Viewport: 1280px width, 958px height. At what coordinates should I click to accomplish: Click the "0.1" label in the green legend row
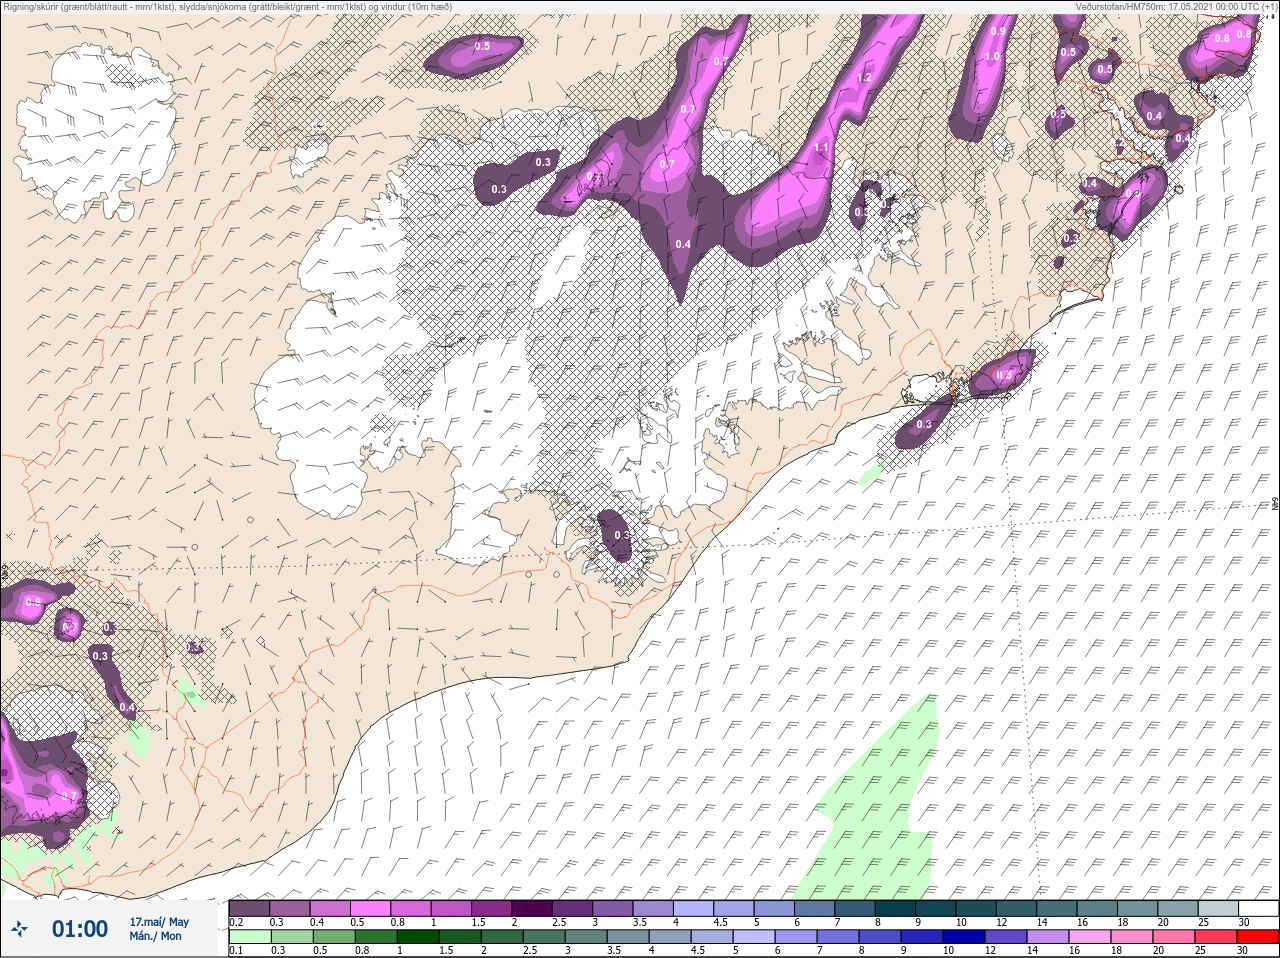click(x=236, y=950)
